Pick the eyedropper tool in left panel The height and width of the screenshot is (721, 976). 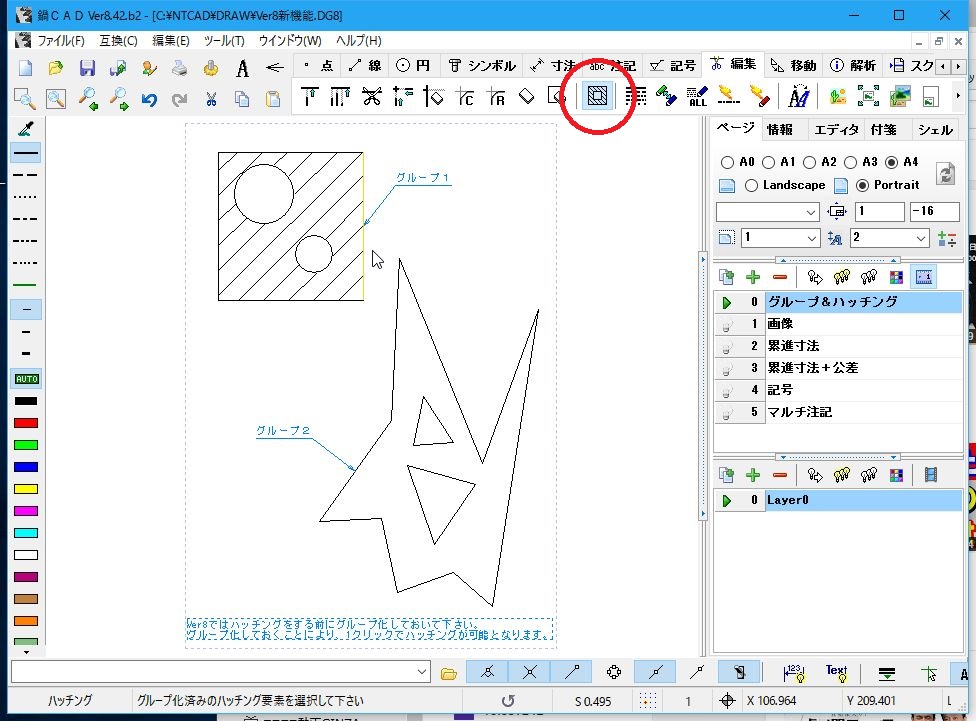click(x=26, y=129)
